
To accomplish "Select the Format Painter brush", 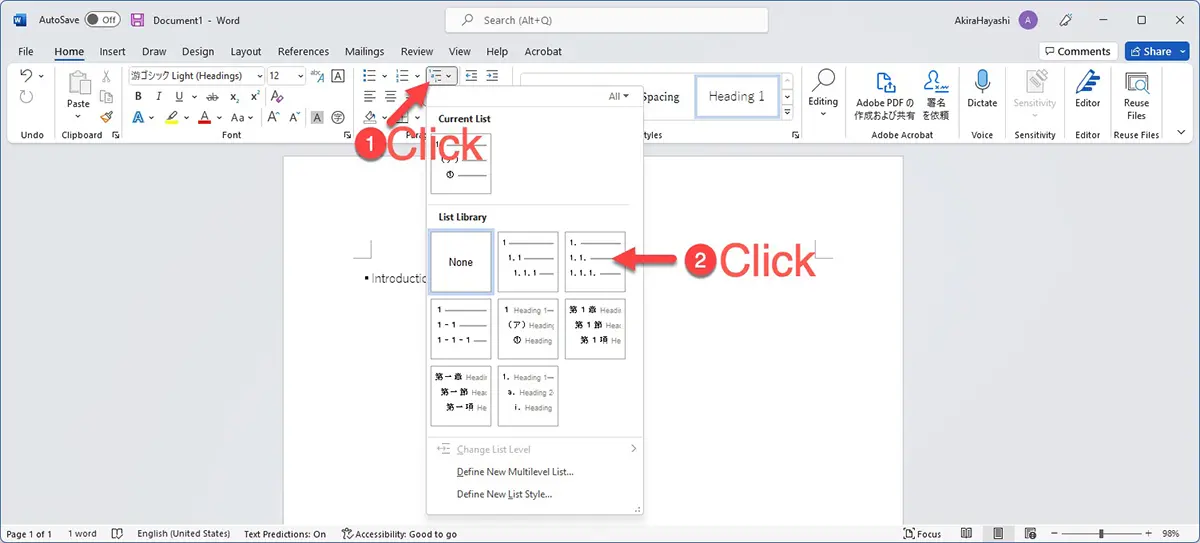I will pos(106,117).
